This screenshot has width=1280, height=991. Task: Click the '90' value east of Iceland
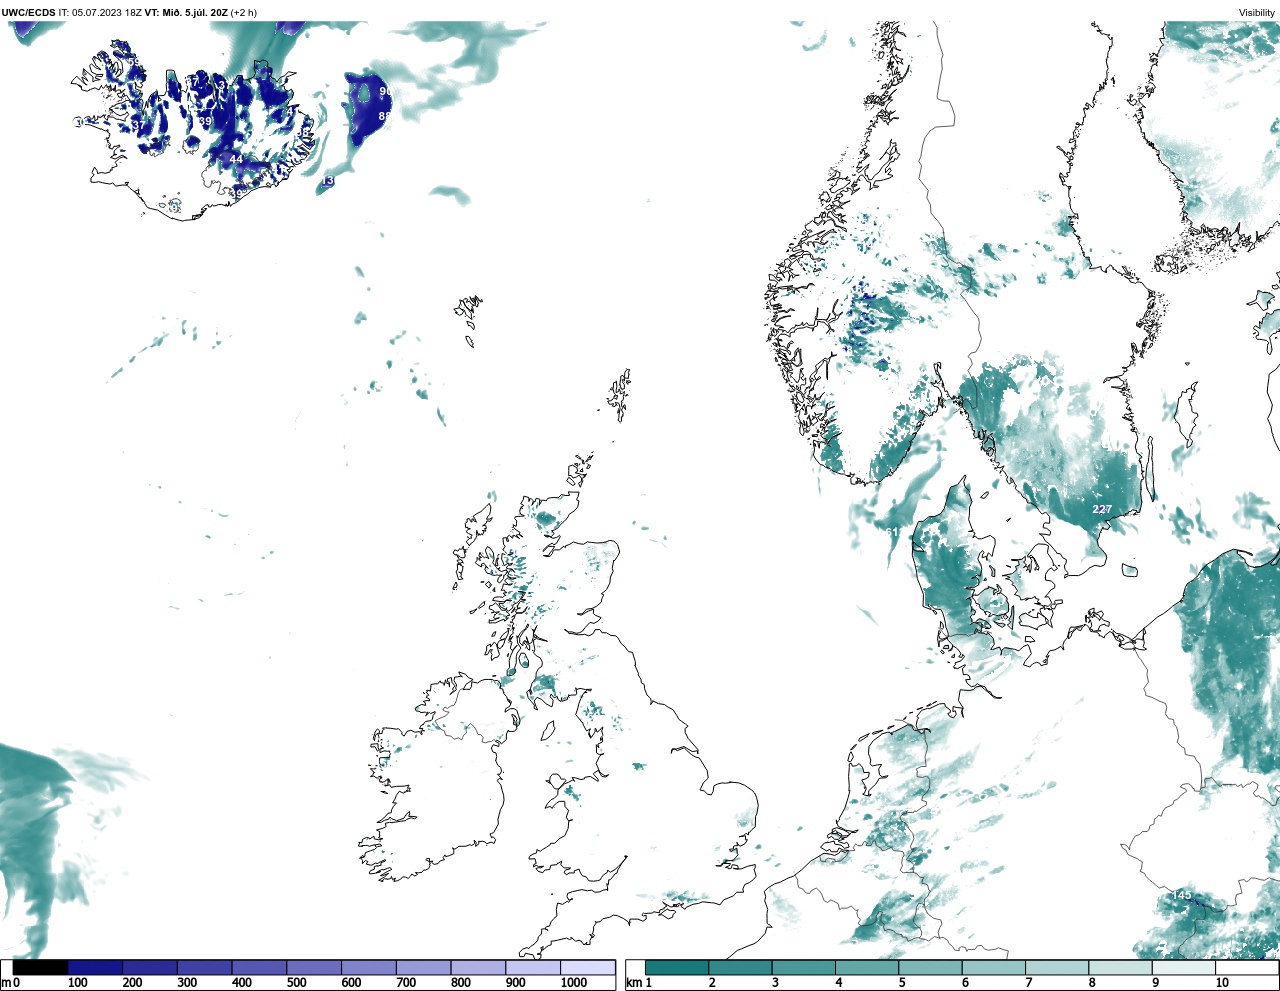click(x=385, y=92)
